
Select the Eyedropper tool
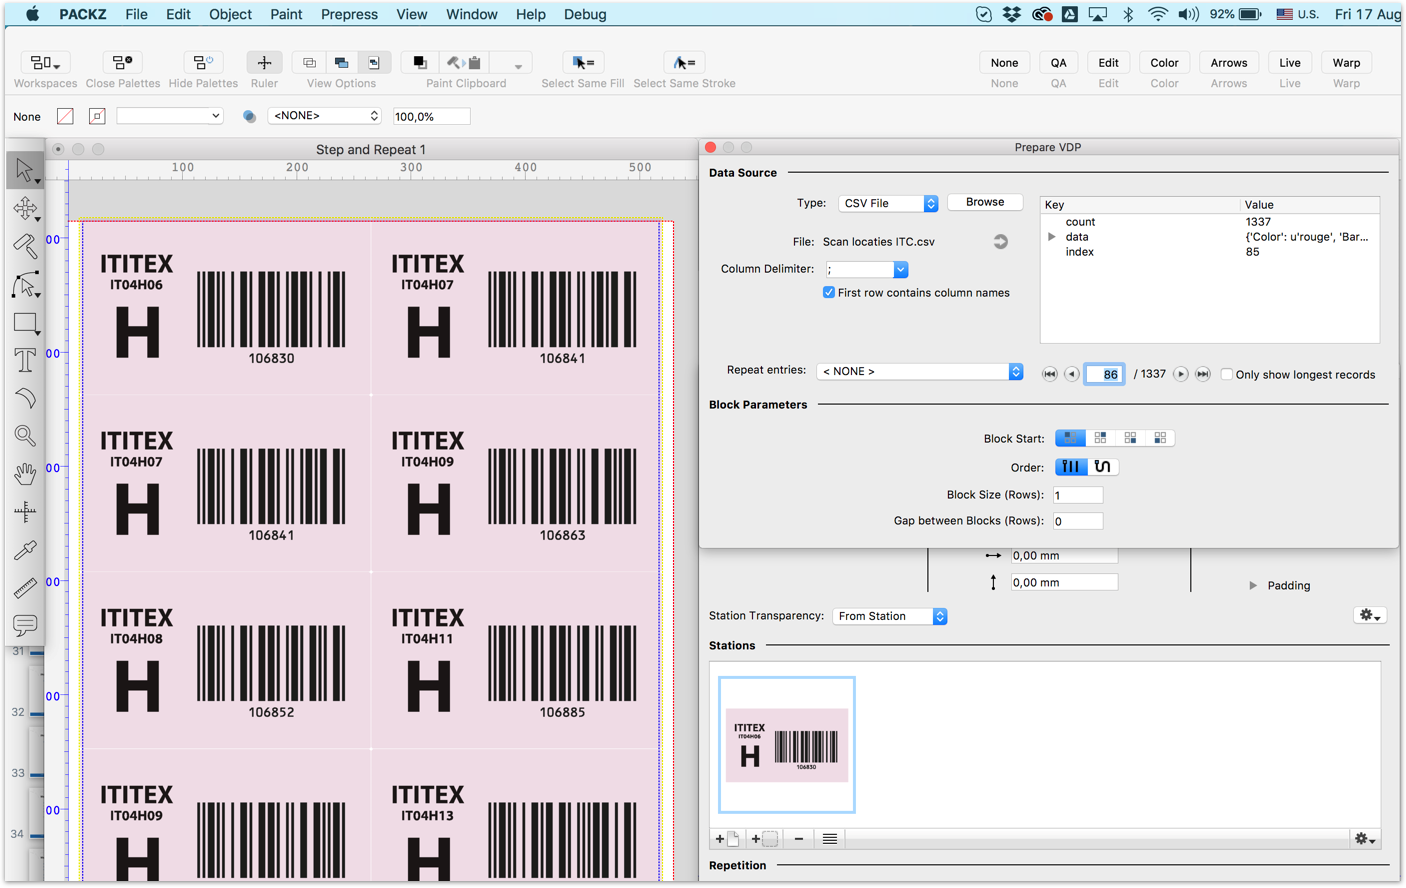point(25,550)
